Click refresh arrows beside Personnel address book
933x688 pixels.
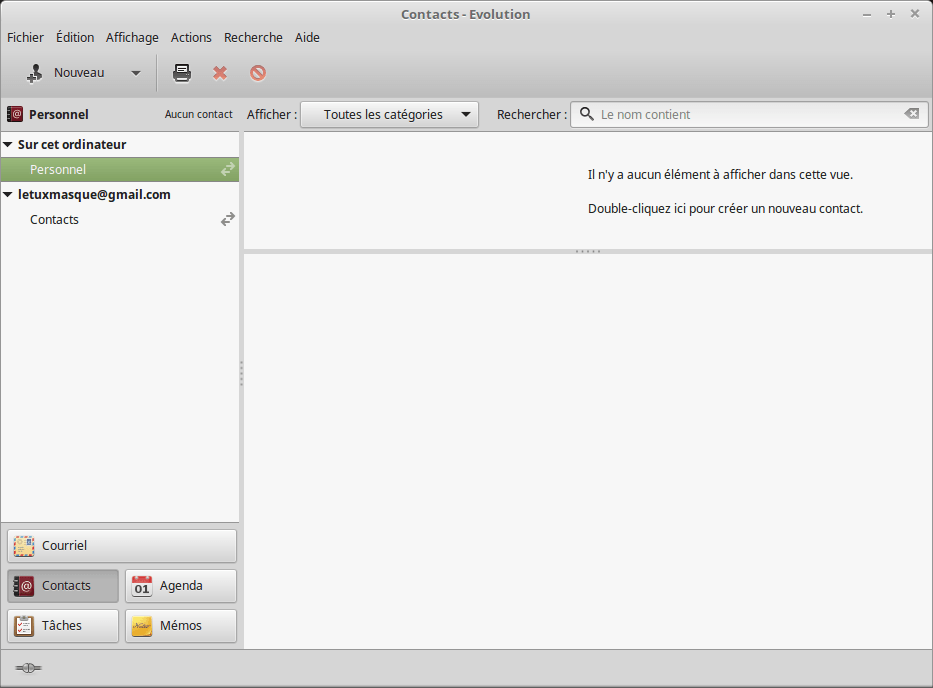(228, 170)
